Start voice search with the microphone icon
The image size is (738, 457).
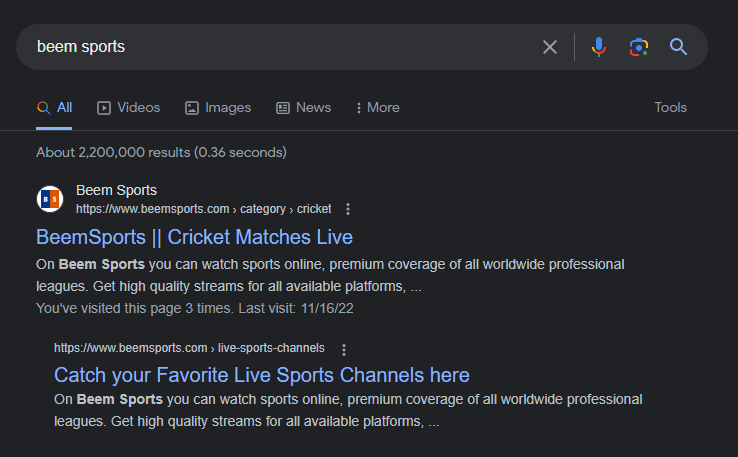pyautogui.click(x=599, y=47)
